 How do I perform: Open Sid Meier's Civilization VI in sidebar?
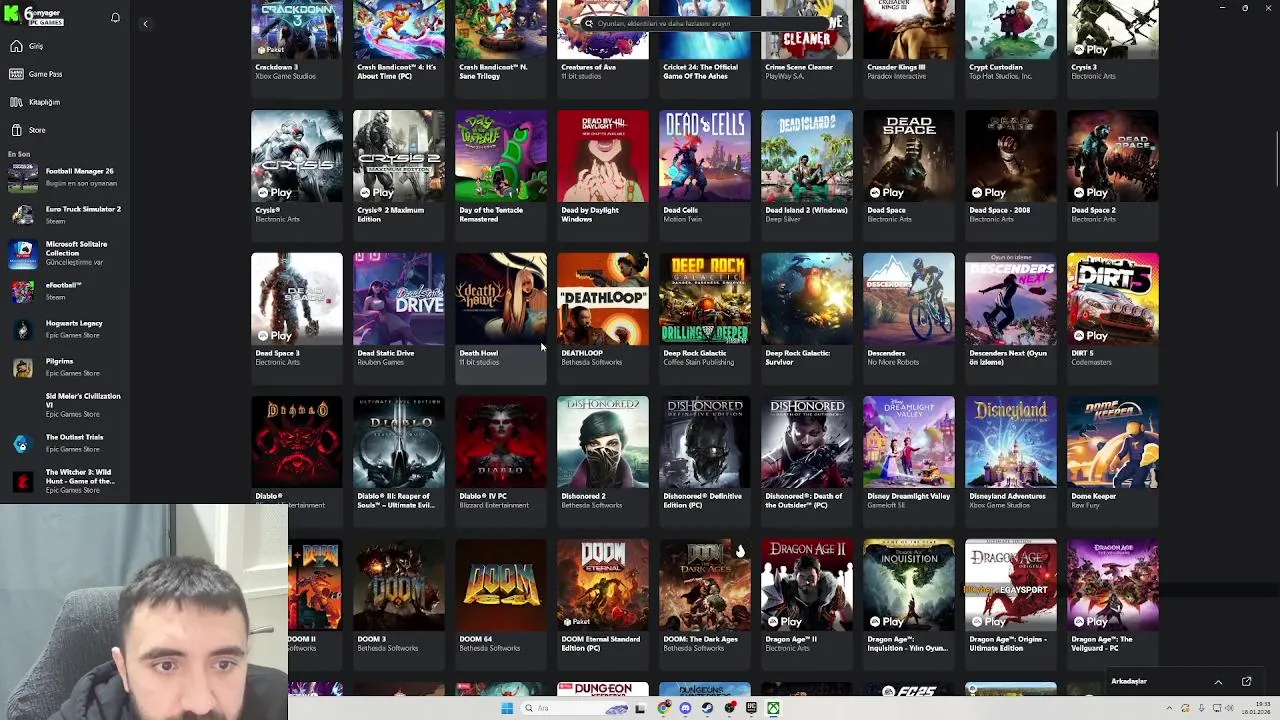64,405
